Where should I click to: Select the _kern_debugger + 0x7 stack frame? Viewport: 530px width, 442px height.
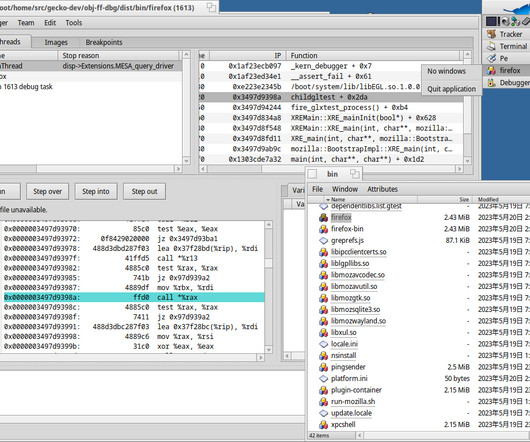point(331,66)
